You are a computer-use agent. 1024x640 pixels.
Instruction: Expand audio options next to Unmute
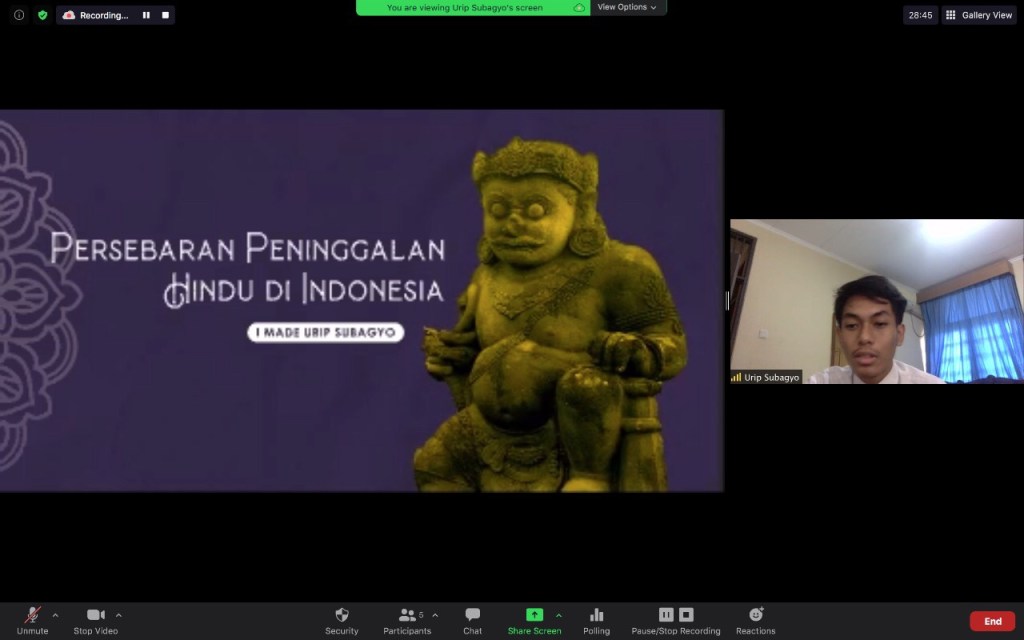tap(55, 615)
